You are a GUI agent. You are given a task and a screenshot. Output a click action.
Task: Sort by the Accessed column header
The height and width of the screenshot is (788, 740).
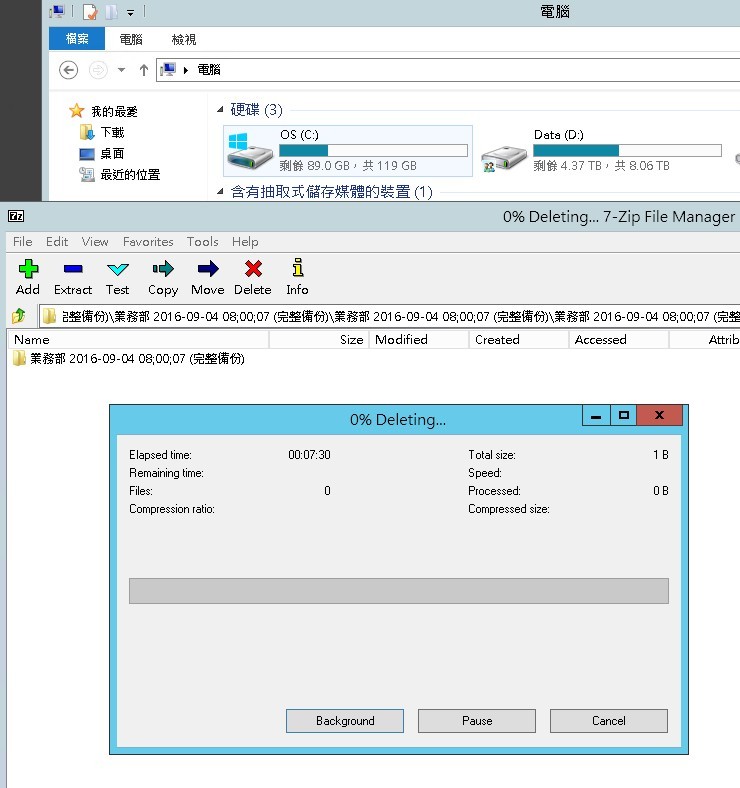[619, 340]
